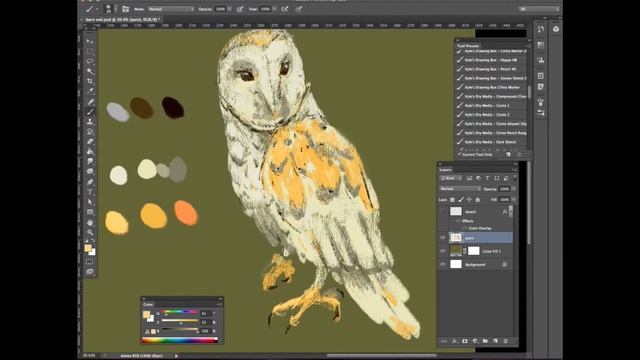Select the Quick Selection tool

[90, 71]
